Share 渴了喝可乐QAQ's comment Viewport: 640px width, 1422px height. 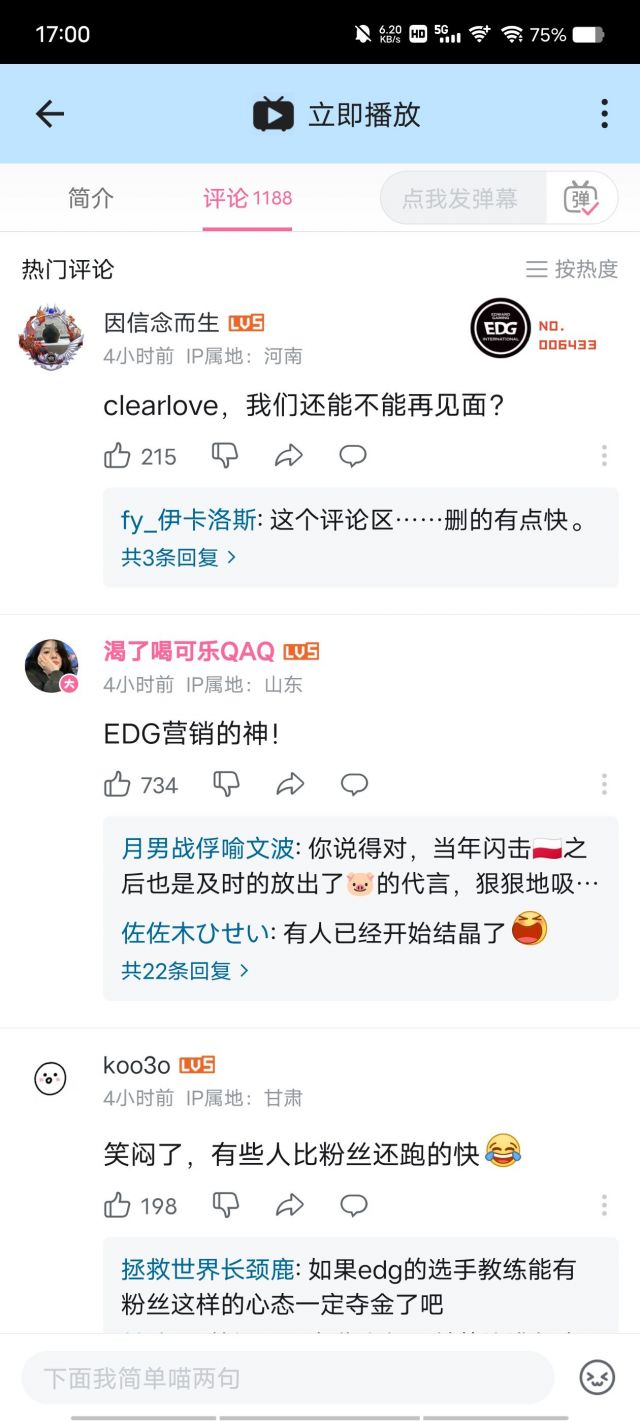click(x=291, y=785)
